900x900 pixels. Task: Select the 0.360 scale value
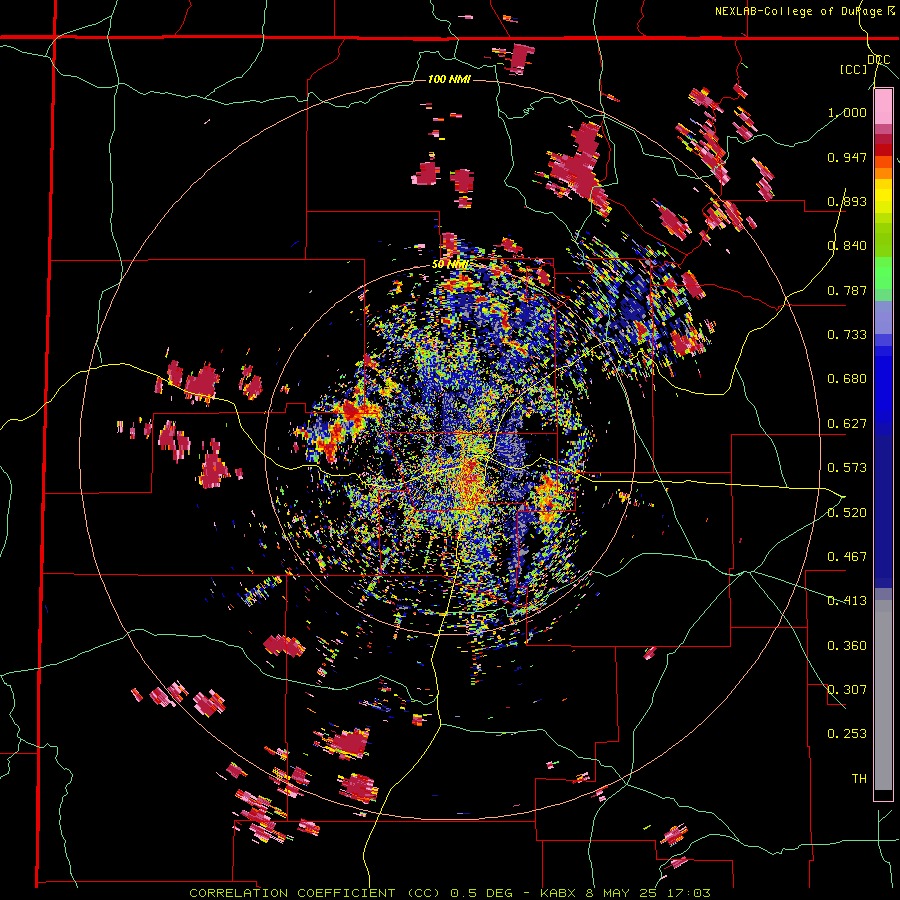847,646
